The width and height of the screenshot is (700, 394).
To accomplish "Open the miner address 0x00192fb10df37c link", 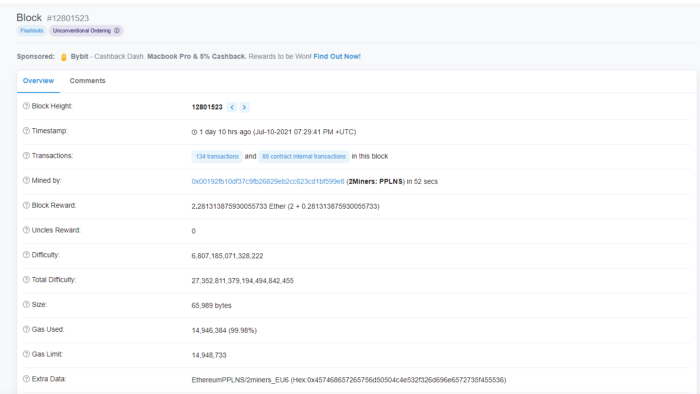I will tap(268, 182).
